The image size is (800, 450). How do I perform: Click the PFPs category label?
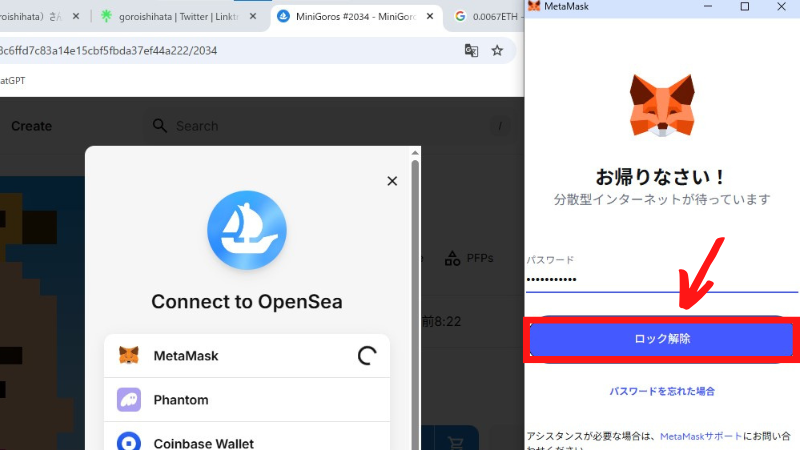pos(480,258)
